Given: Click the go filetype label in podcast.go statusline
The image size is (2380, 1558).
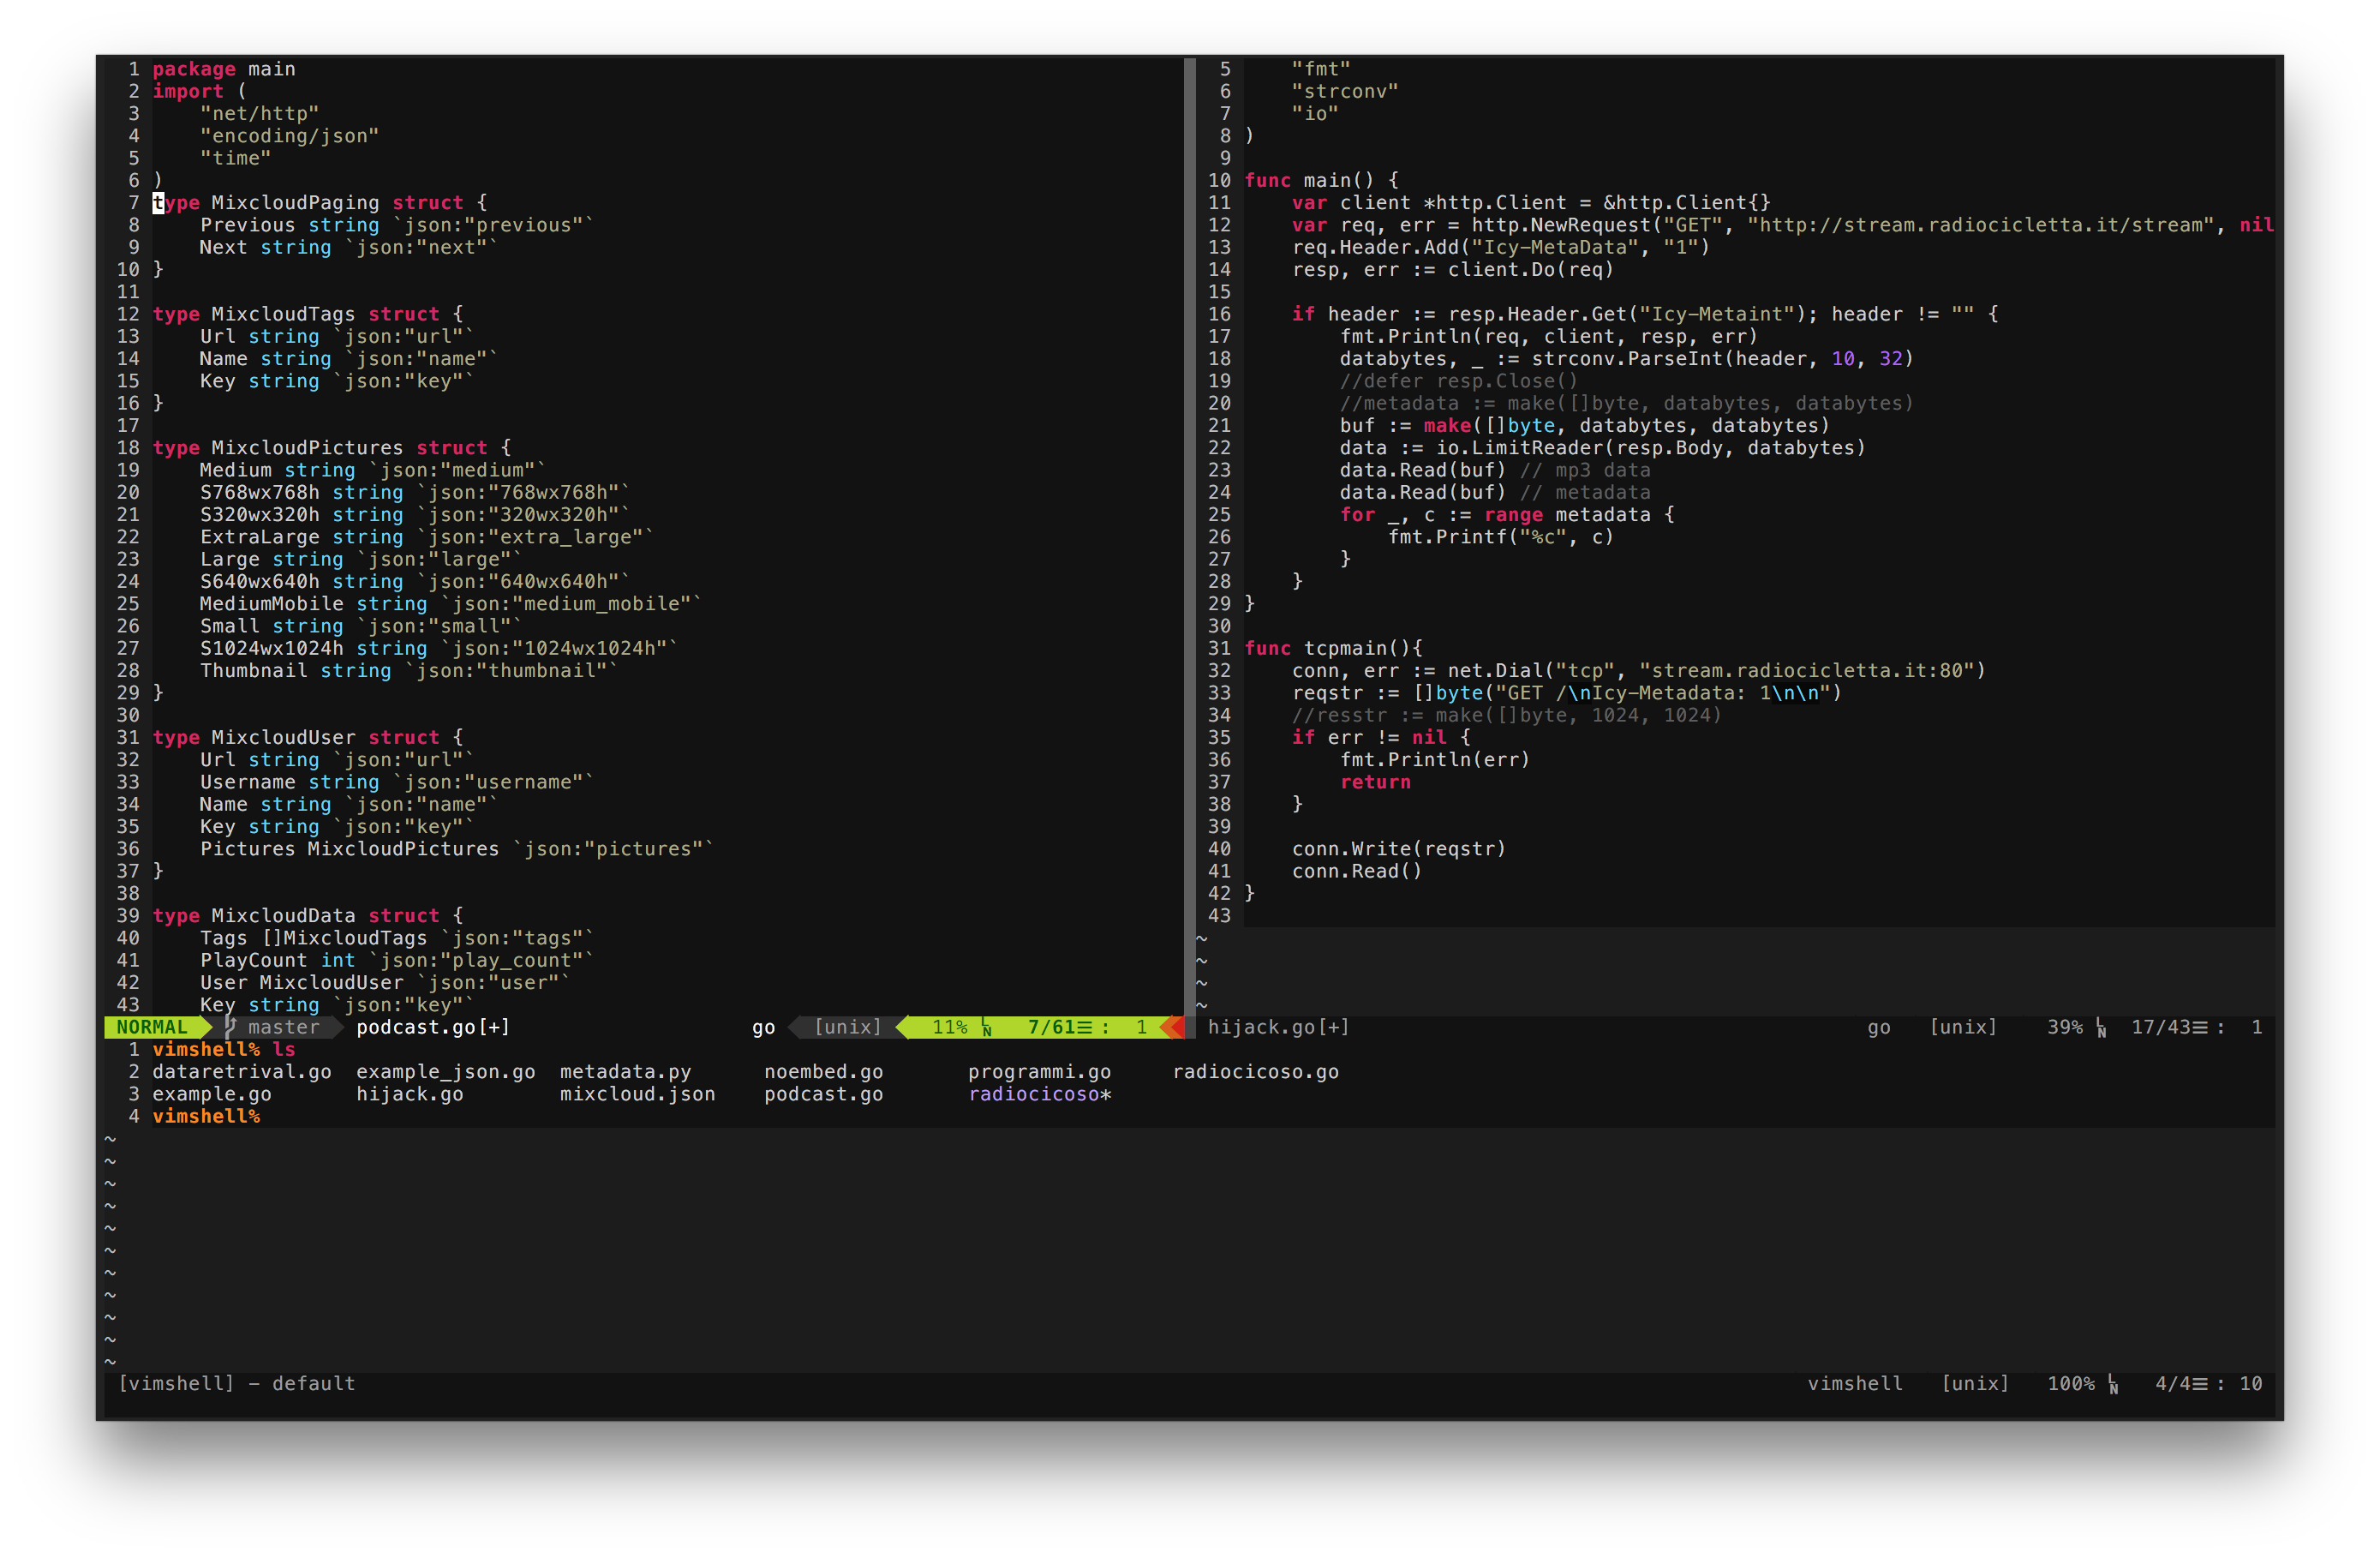Looking at the screenshot, I should point(763,1027).
